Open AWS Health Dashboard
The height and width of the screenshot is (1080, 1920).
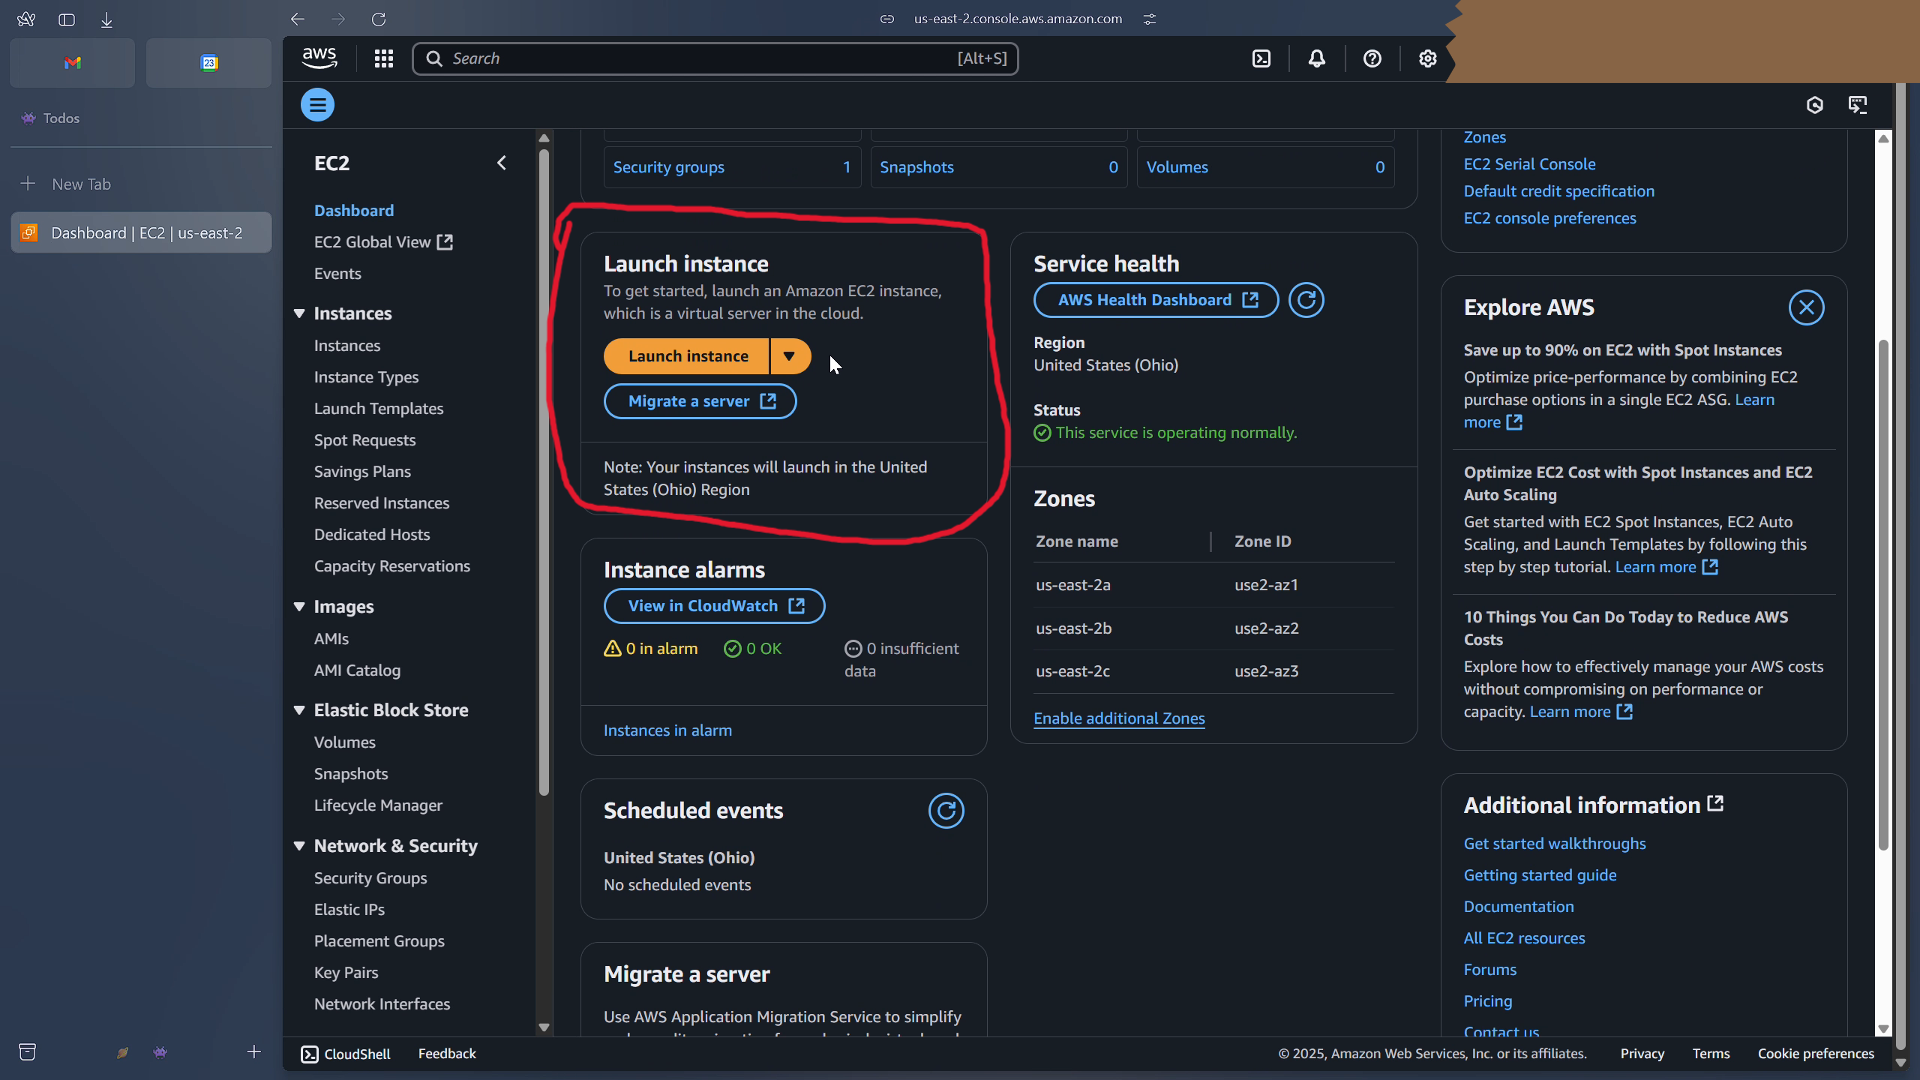(x=1156, y=300)
